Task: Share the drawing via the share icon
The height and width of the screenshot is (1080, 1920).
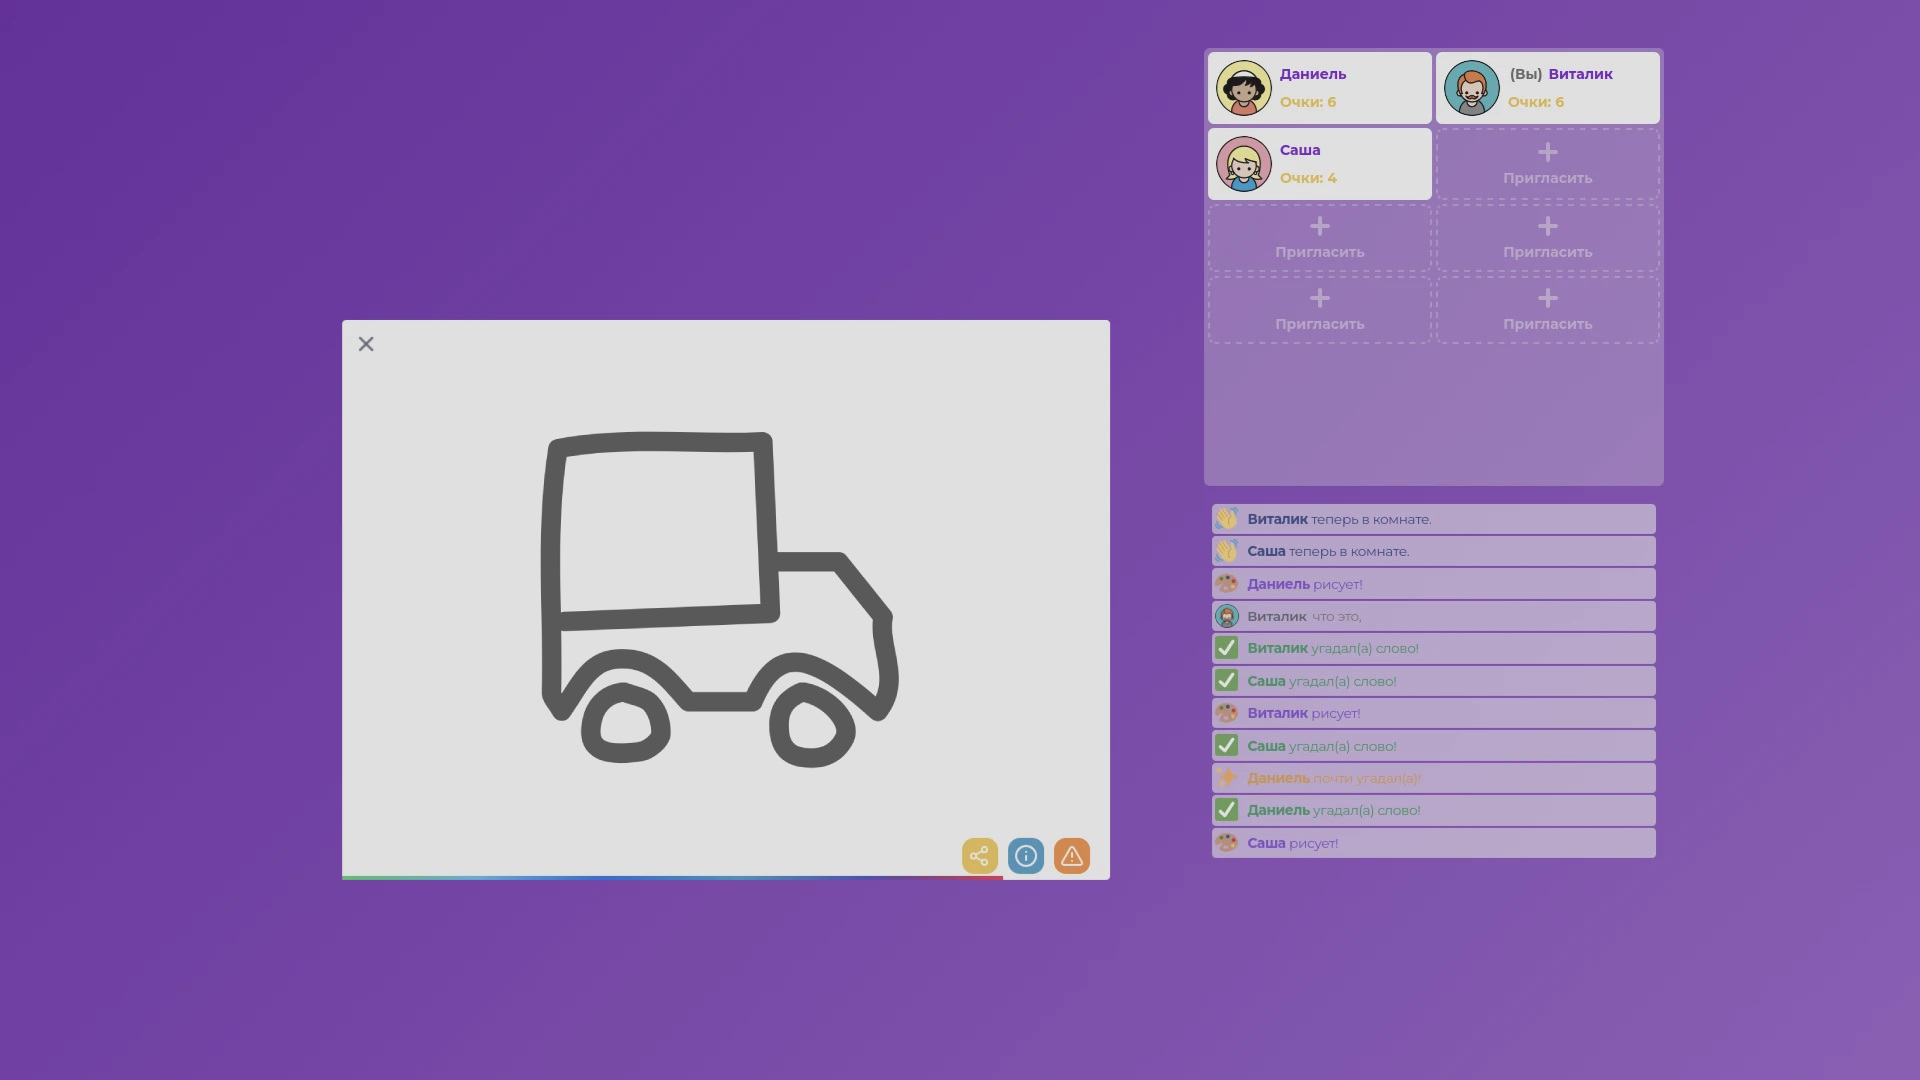Action: [x=980, y=856]
